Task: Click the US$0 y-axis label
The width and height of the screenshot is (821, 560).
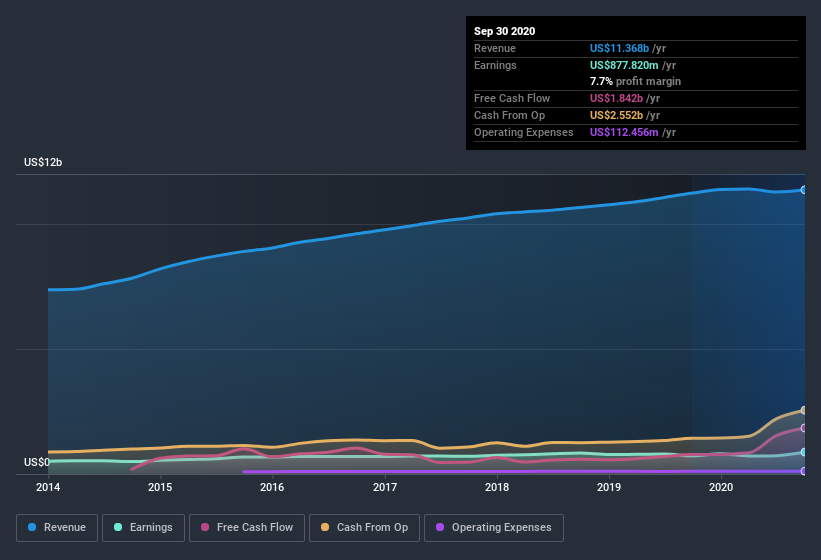Action: pos(37,462)
